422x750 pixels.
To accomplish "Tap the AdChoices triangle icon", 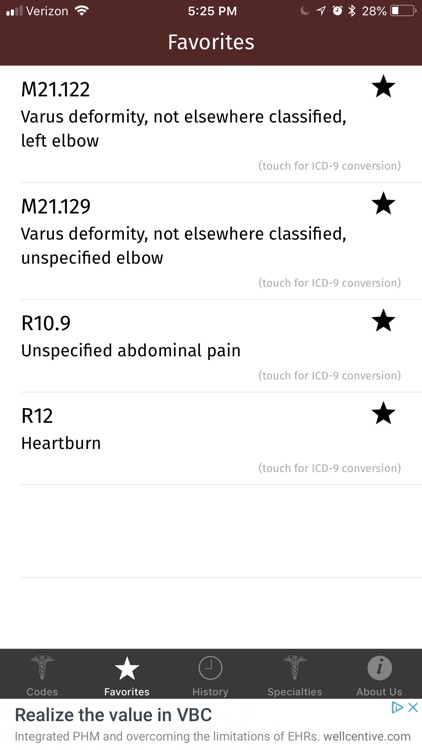I will (x=397, y=708).
